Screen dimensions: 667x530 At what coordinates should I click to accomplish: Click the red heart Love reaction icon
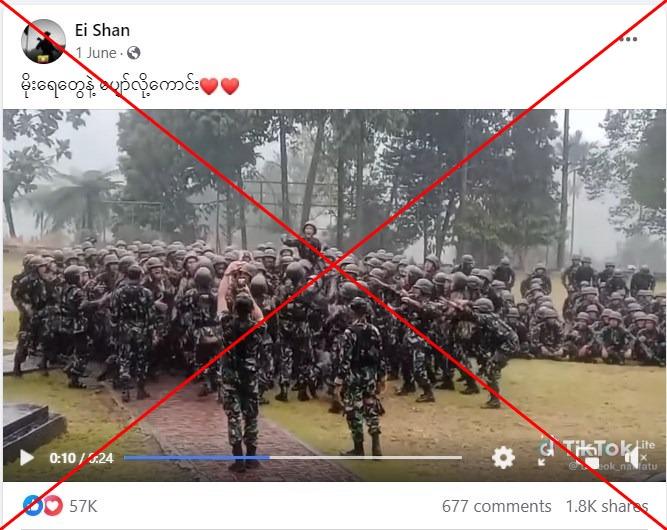pyautogui.click(x=53, y=506)
